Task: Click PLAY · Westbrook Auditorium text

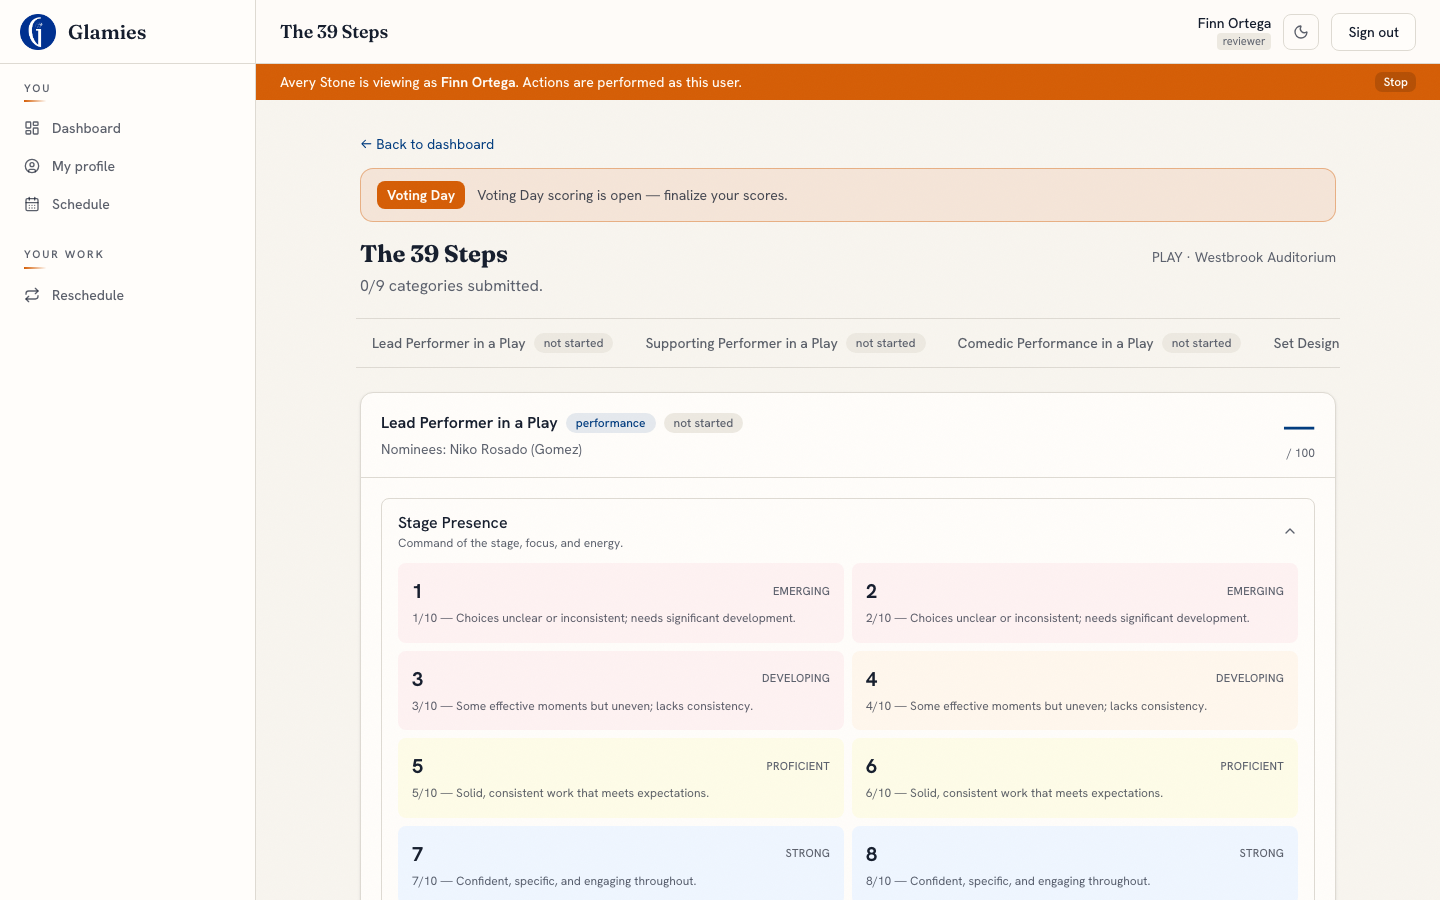Action: pos(1243,257)
